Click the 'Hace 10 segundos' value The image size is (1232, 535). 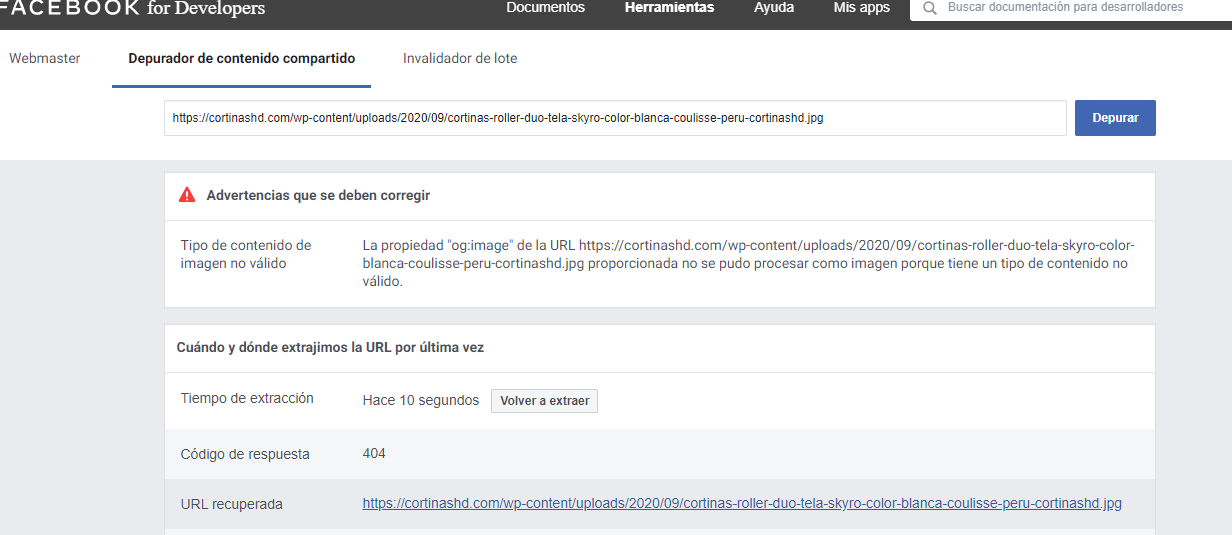point(421,400)
